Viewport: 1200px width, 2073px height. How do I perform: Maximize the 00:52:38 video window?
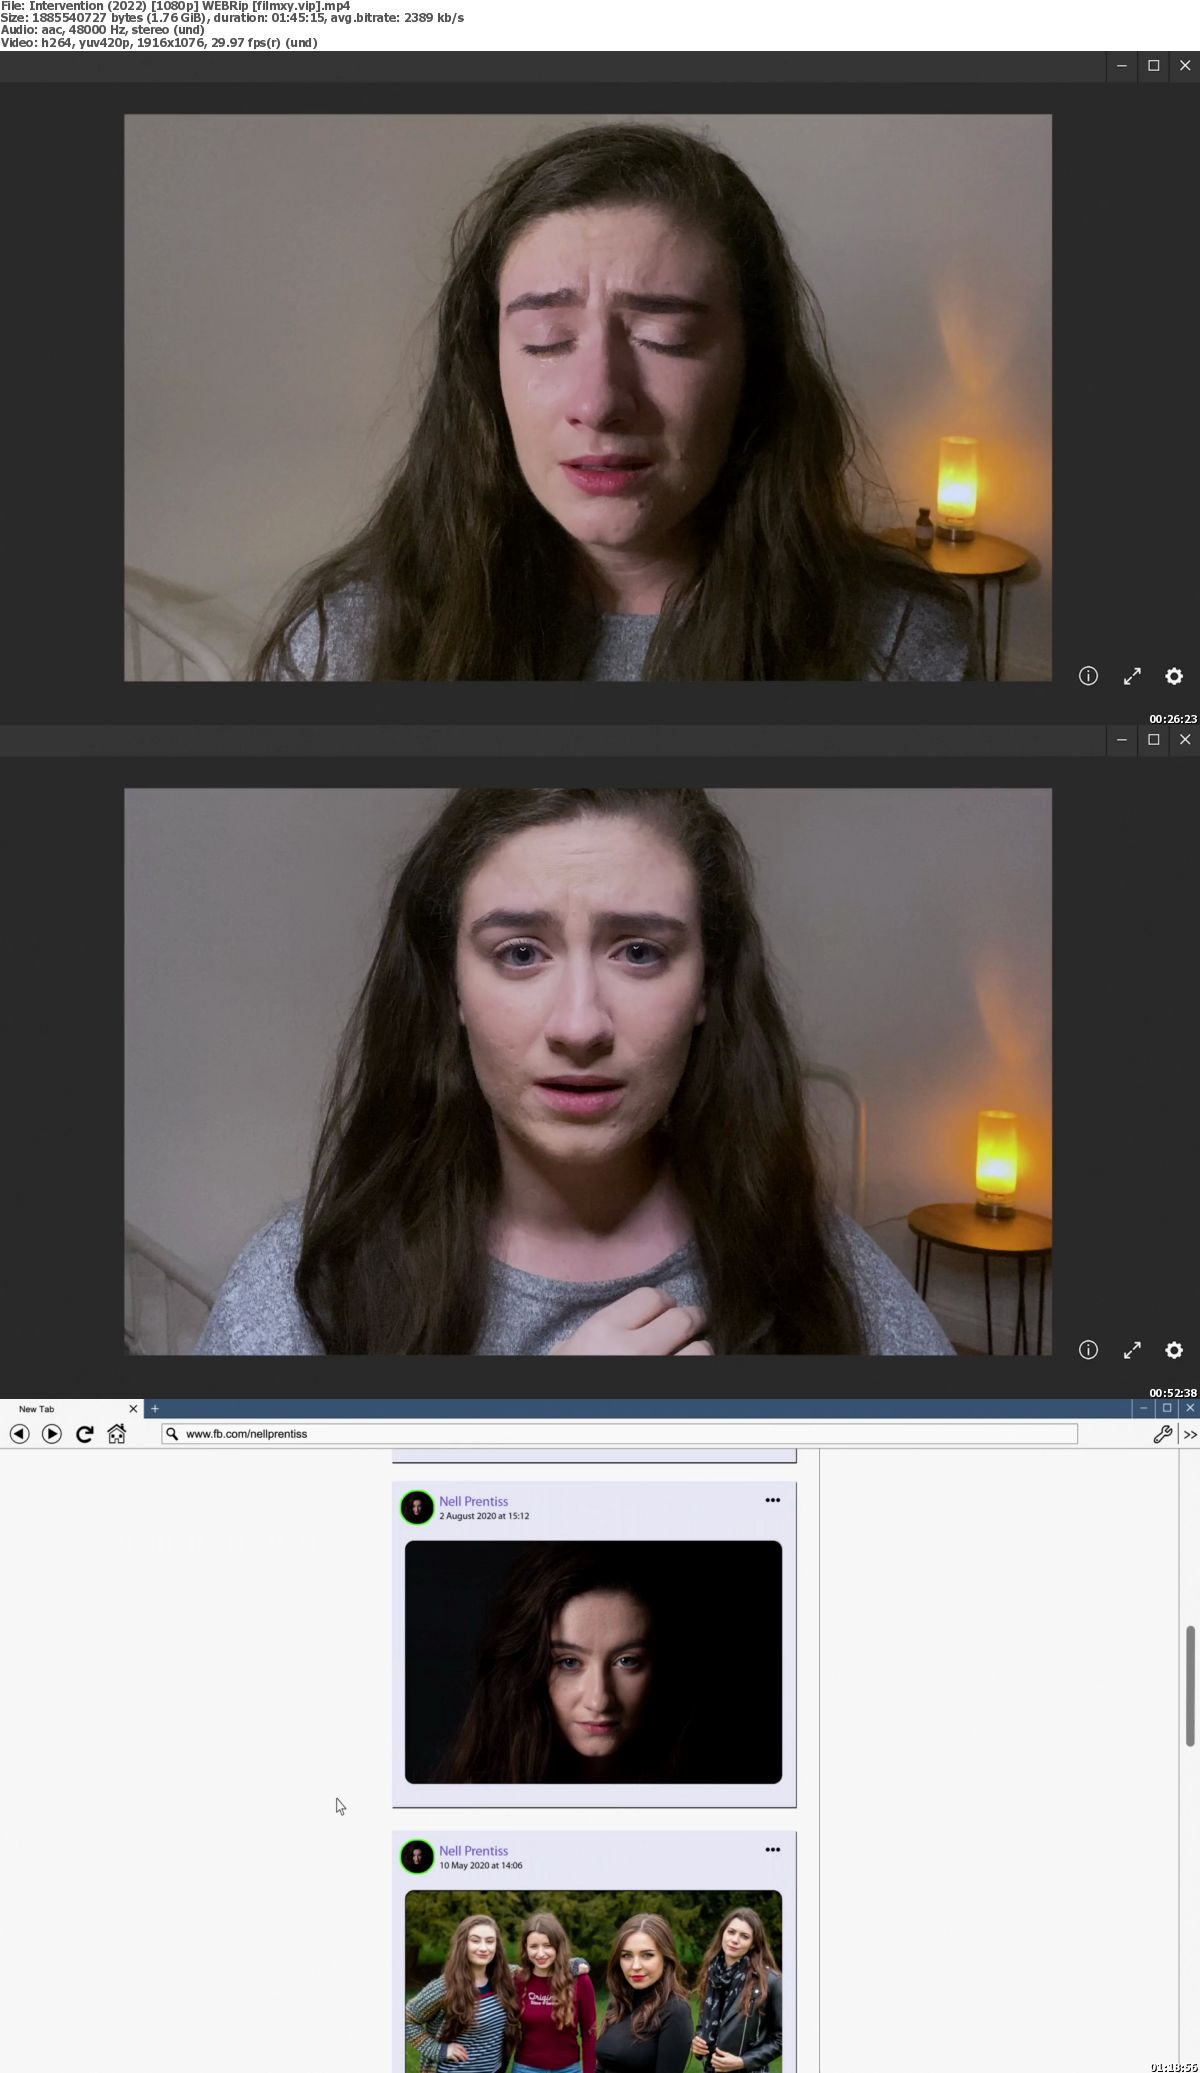click(x=1154, y=740)
